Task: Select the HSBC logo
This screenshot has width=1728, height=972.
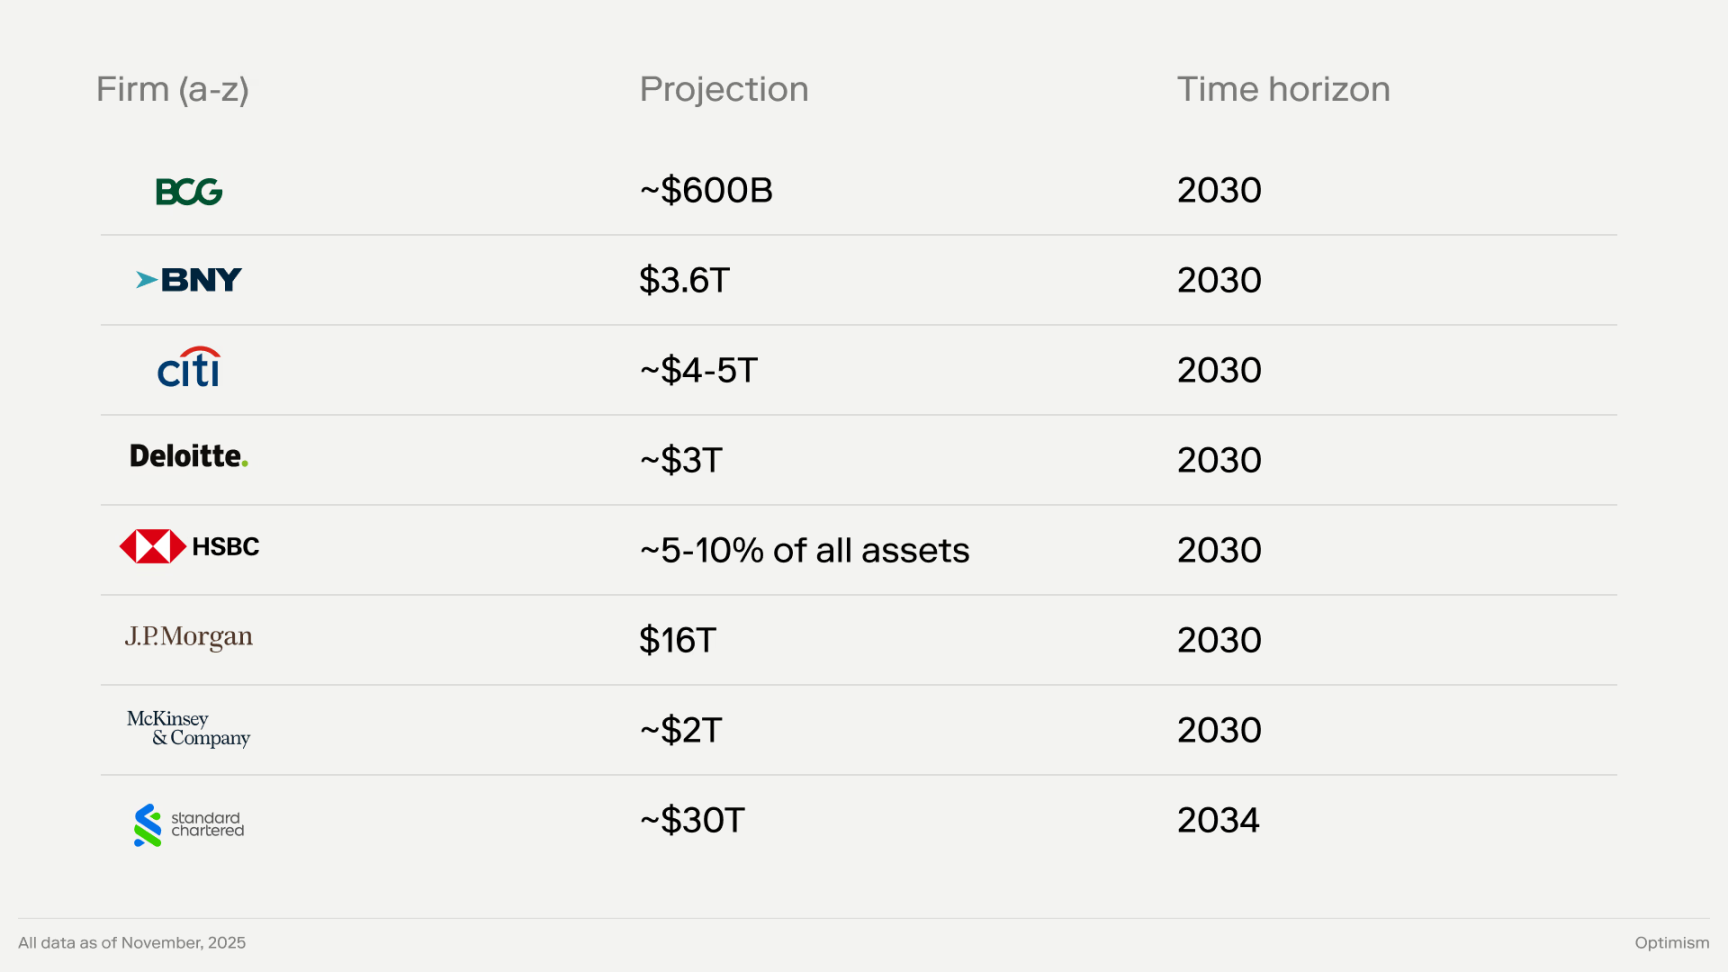Action: [189, 547]
